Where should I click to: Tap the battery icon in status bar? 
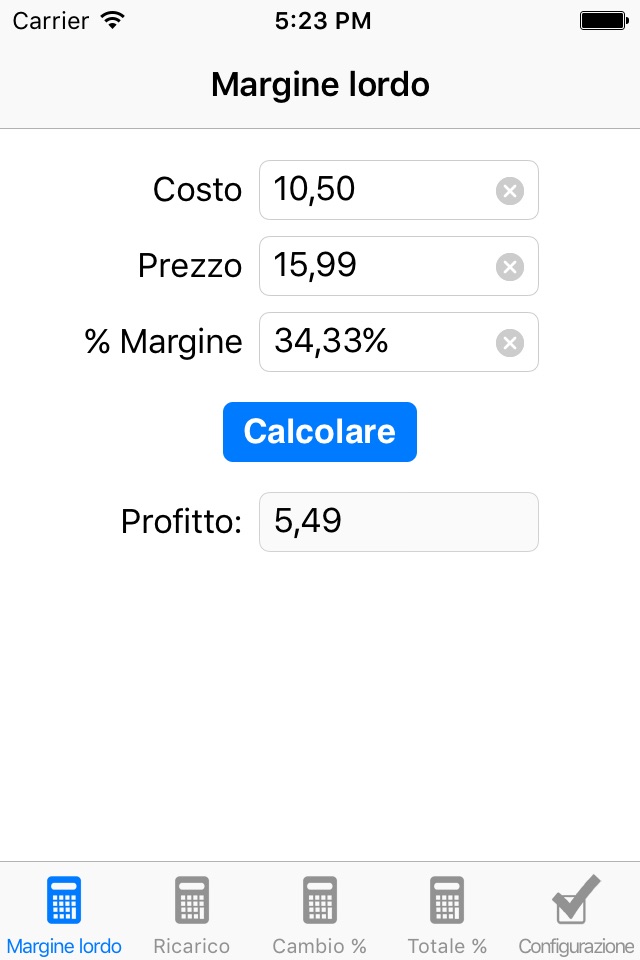(x=602, y=20)
